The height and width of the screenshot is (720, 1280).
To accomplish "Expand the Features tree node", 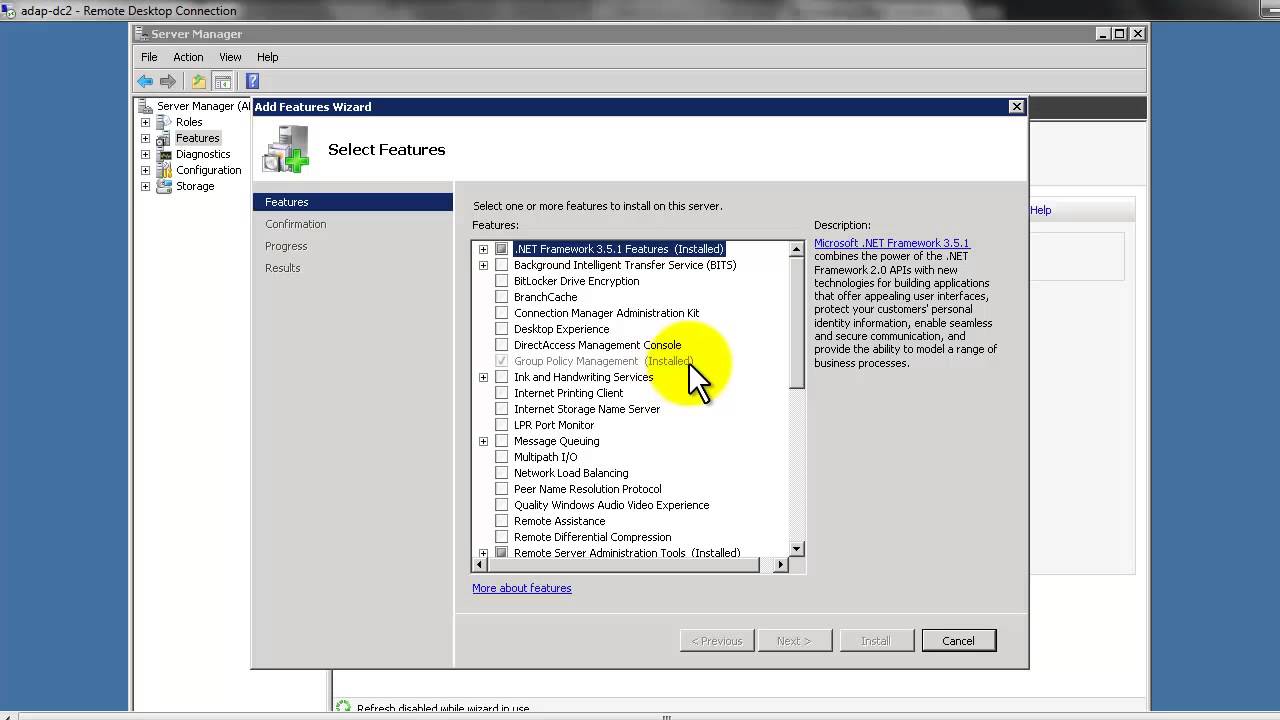I will click(x=145, y=138).
